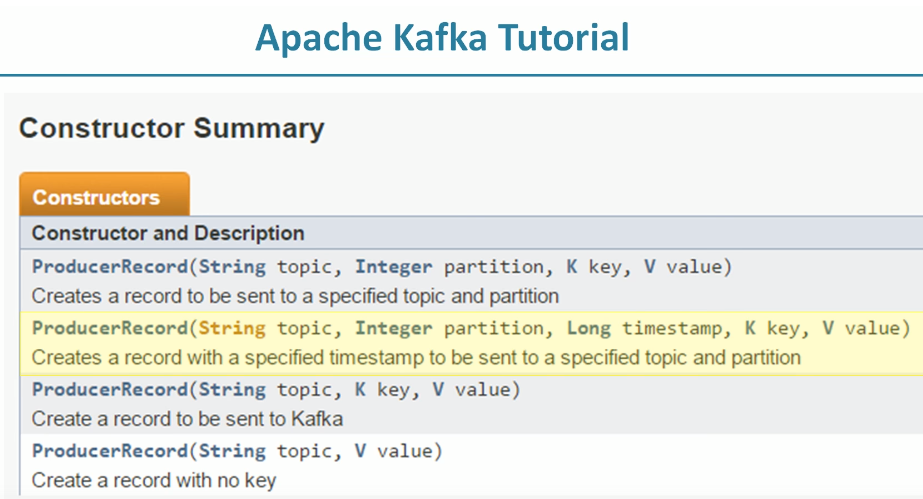The image size is (923, 499).
Task: Click description 'Create a record to be sent to Kafka'
Action: pyautogui.click(x=187, y=419)
